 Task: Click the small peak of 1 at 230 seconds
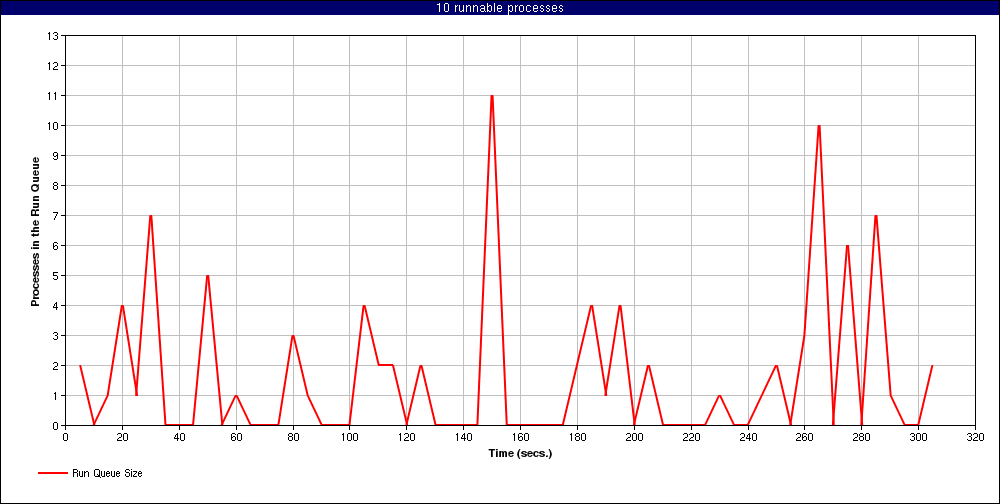point(719,396)
